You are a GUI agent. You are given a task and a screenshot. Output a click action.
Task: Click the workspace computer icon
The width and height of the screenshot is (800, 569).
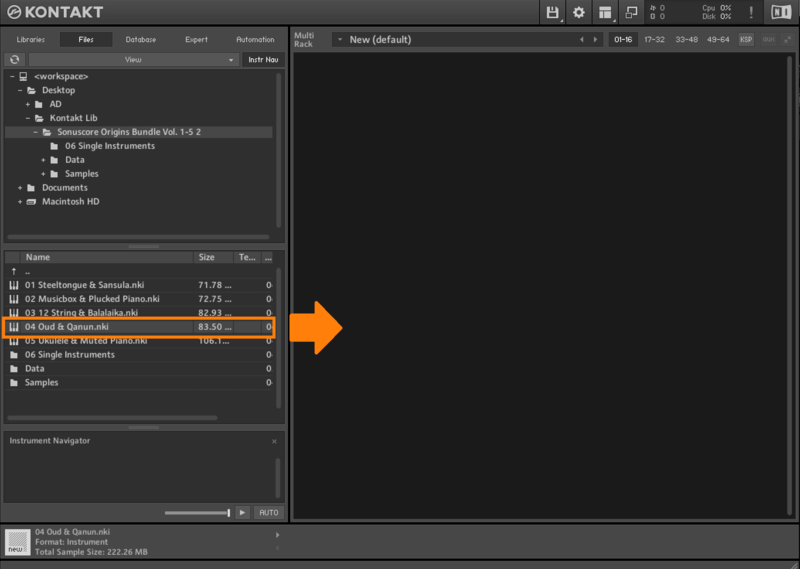point(23,77)
